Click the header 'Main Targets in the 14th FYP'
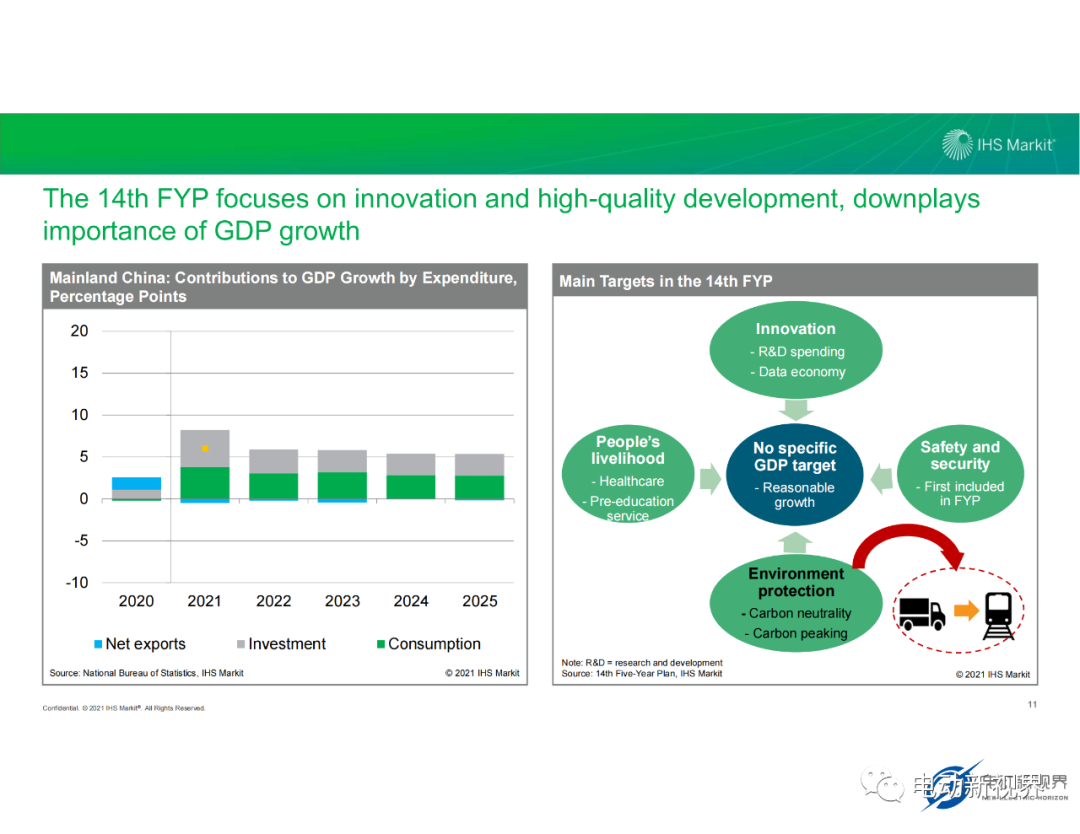 click(x=665, y=281)
